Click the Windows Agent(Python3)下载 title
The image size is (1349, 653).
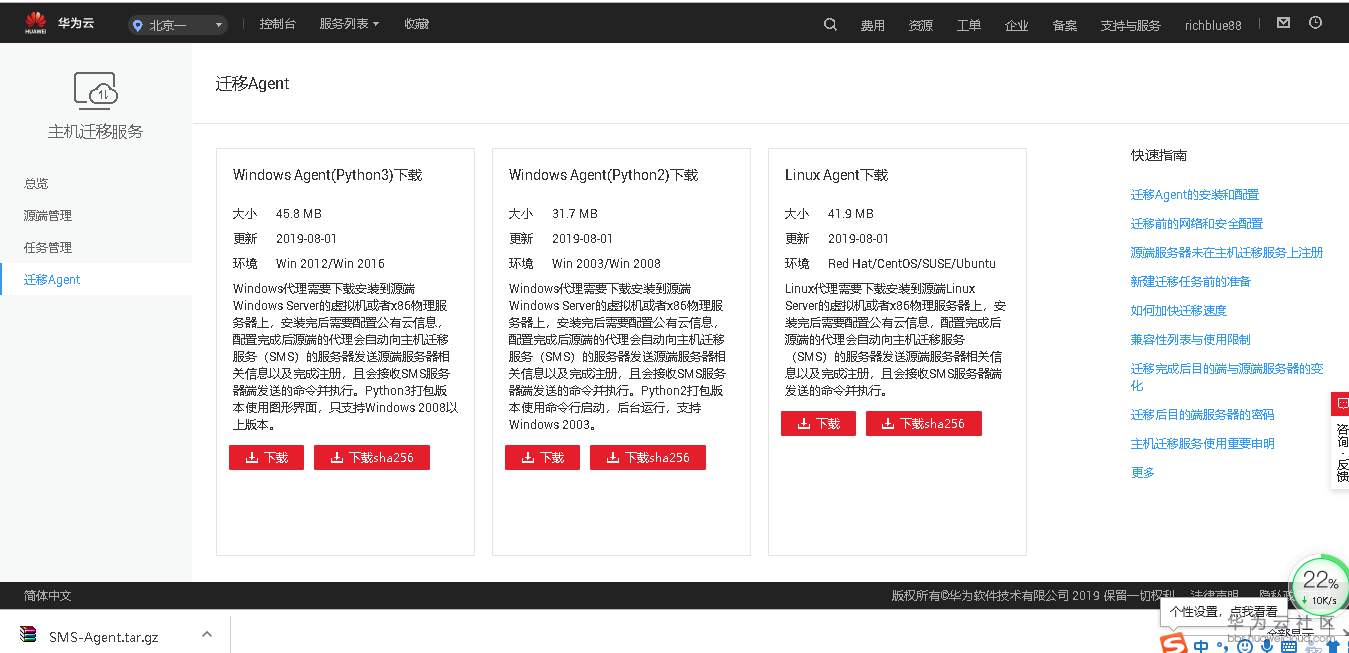click(328, 175)
